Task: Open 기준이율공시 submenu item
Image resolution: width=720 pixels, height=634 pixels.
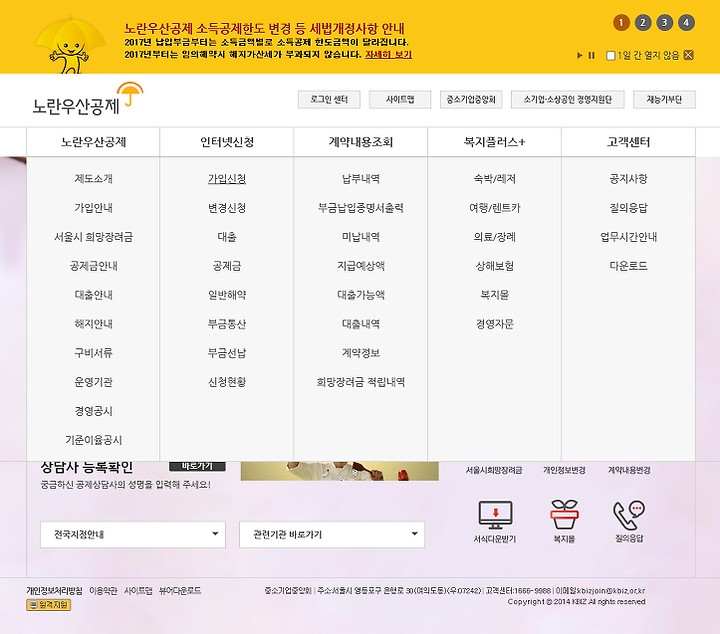Action: click(x=93, y=440)
